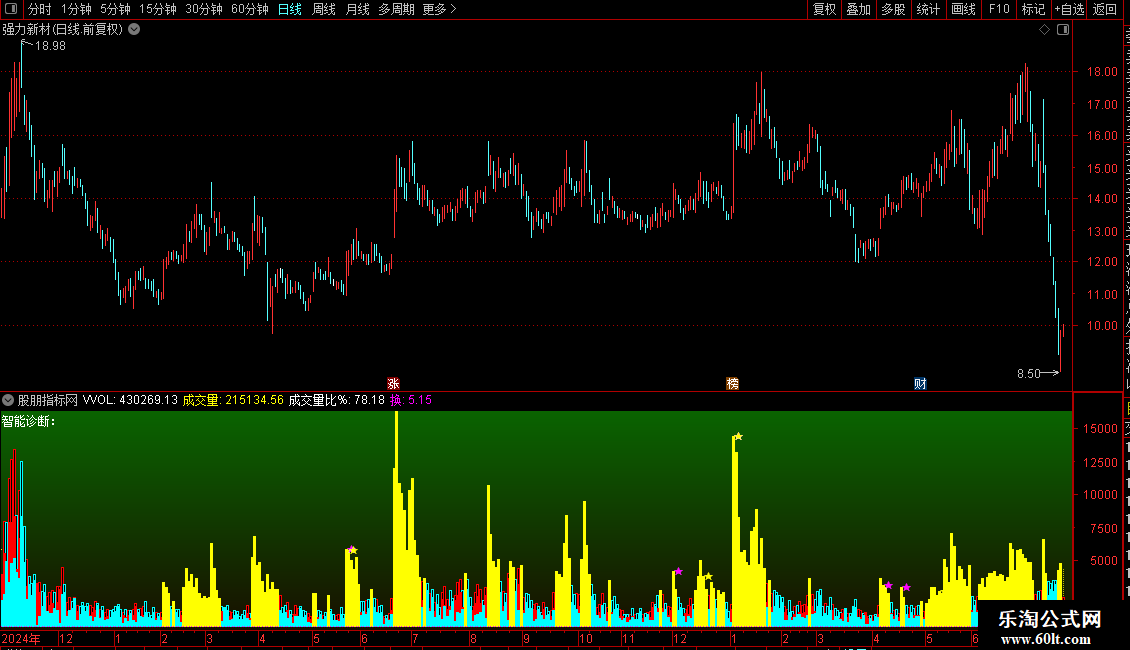
Task: Click the 智能诊断 label
Action: click(x=28, y=422)
